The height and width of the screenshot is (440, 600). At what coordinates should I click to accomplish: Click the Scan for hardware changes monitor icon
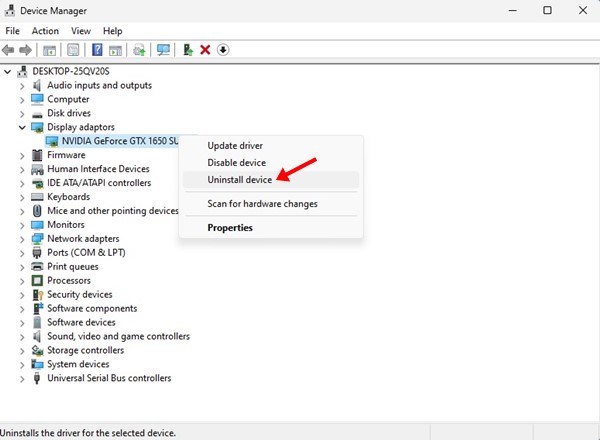click(163, 50)
